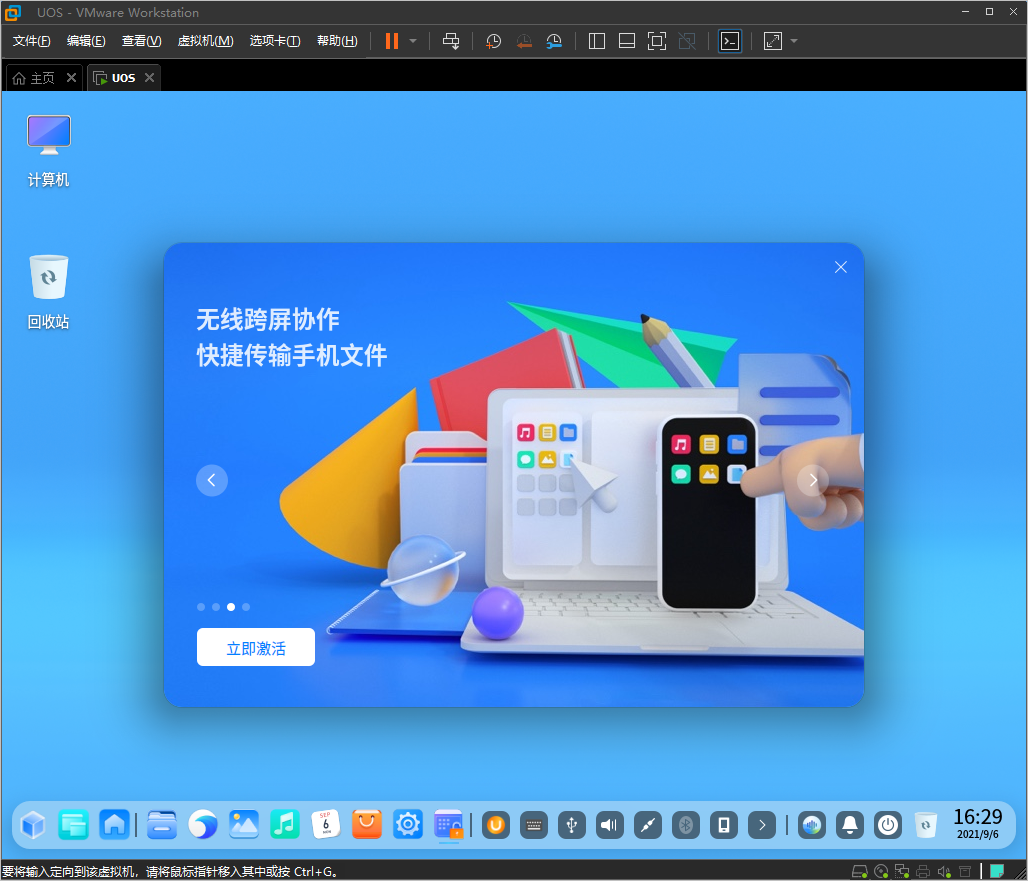This screenshot has height=881, width=1028.
Task: Select the last carousel page dot
Action: tap(246, 607)
